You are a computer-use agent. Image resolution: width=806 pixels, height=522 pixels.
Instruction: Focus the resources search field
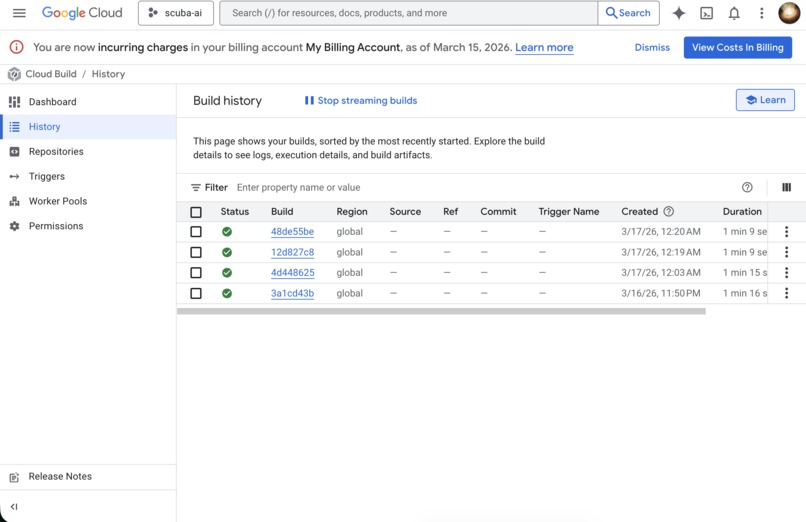409,13
